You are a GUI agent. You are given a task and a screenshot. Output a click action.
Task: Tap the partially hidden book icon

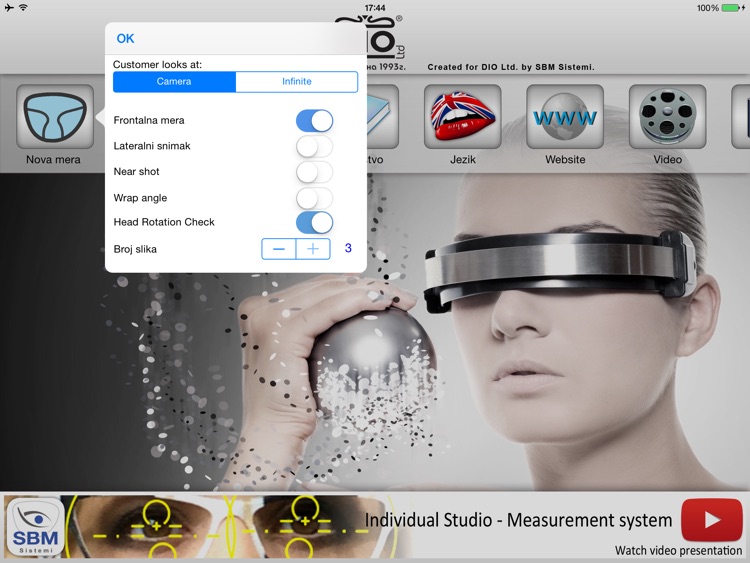point(383,117)
